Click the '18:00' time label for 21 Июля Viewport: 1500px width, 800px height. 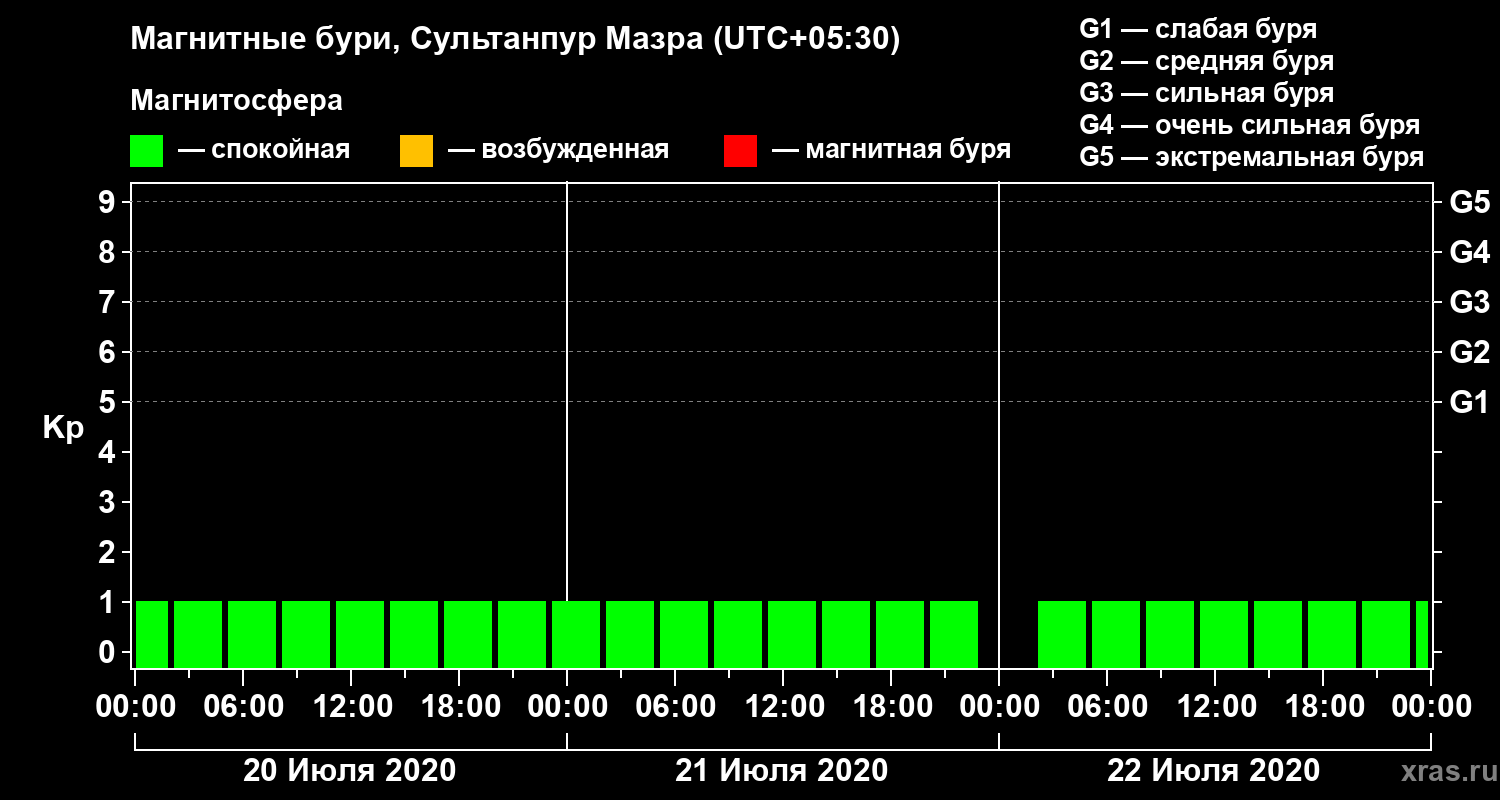[891, 707]
